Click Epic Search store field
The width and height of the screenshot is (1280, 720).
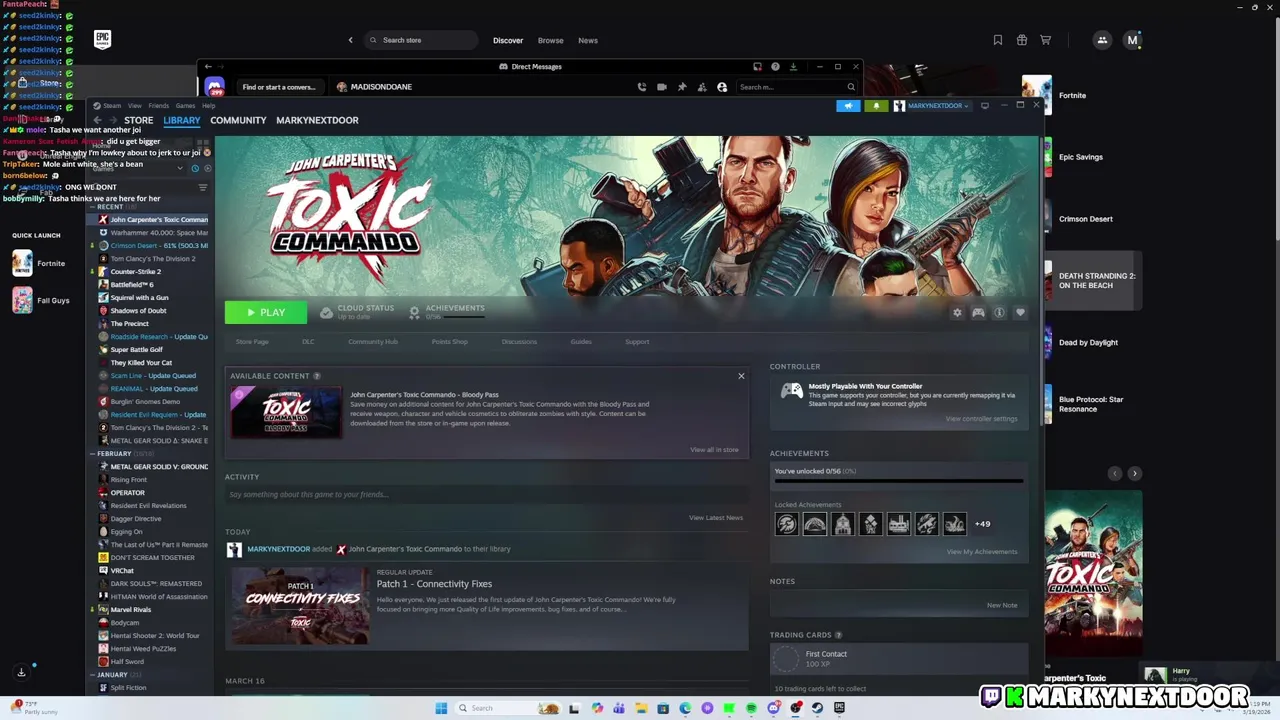pos(420,40)
